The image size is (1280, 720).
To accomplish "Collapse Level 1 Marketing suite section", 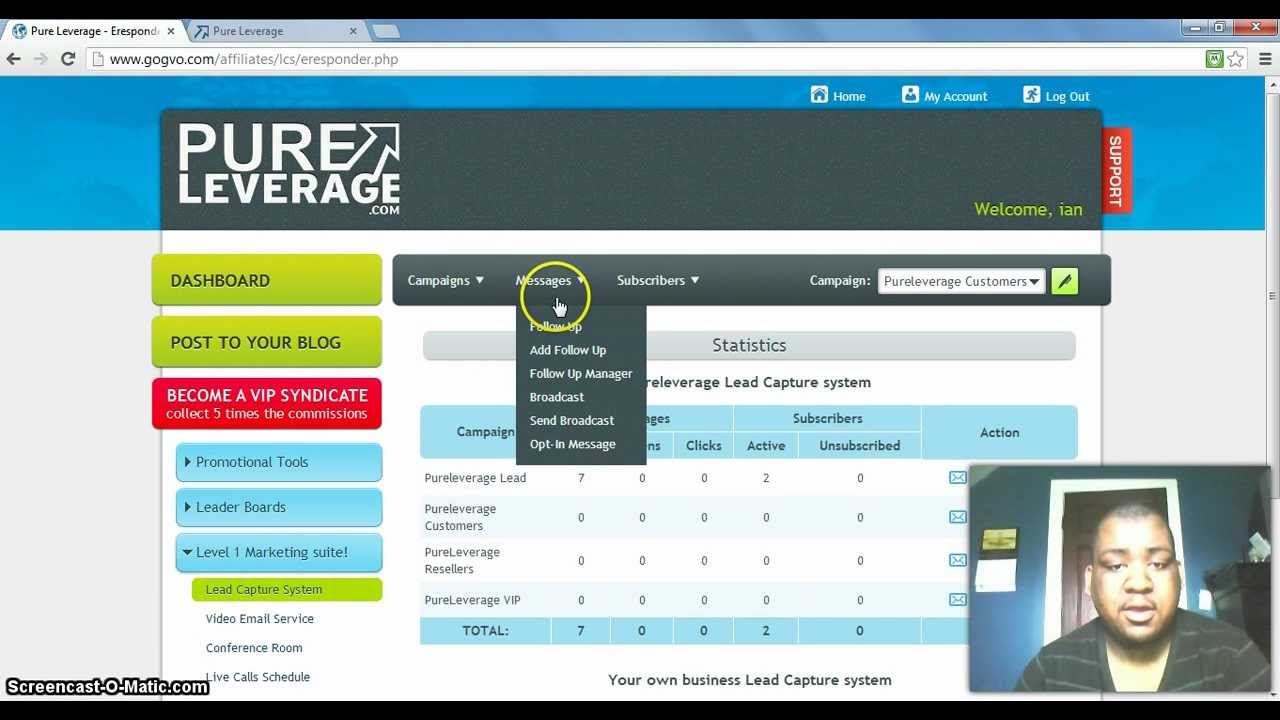I will click(x=279, y=552).
